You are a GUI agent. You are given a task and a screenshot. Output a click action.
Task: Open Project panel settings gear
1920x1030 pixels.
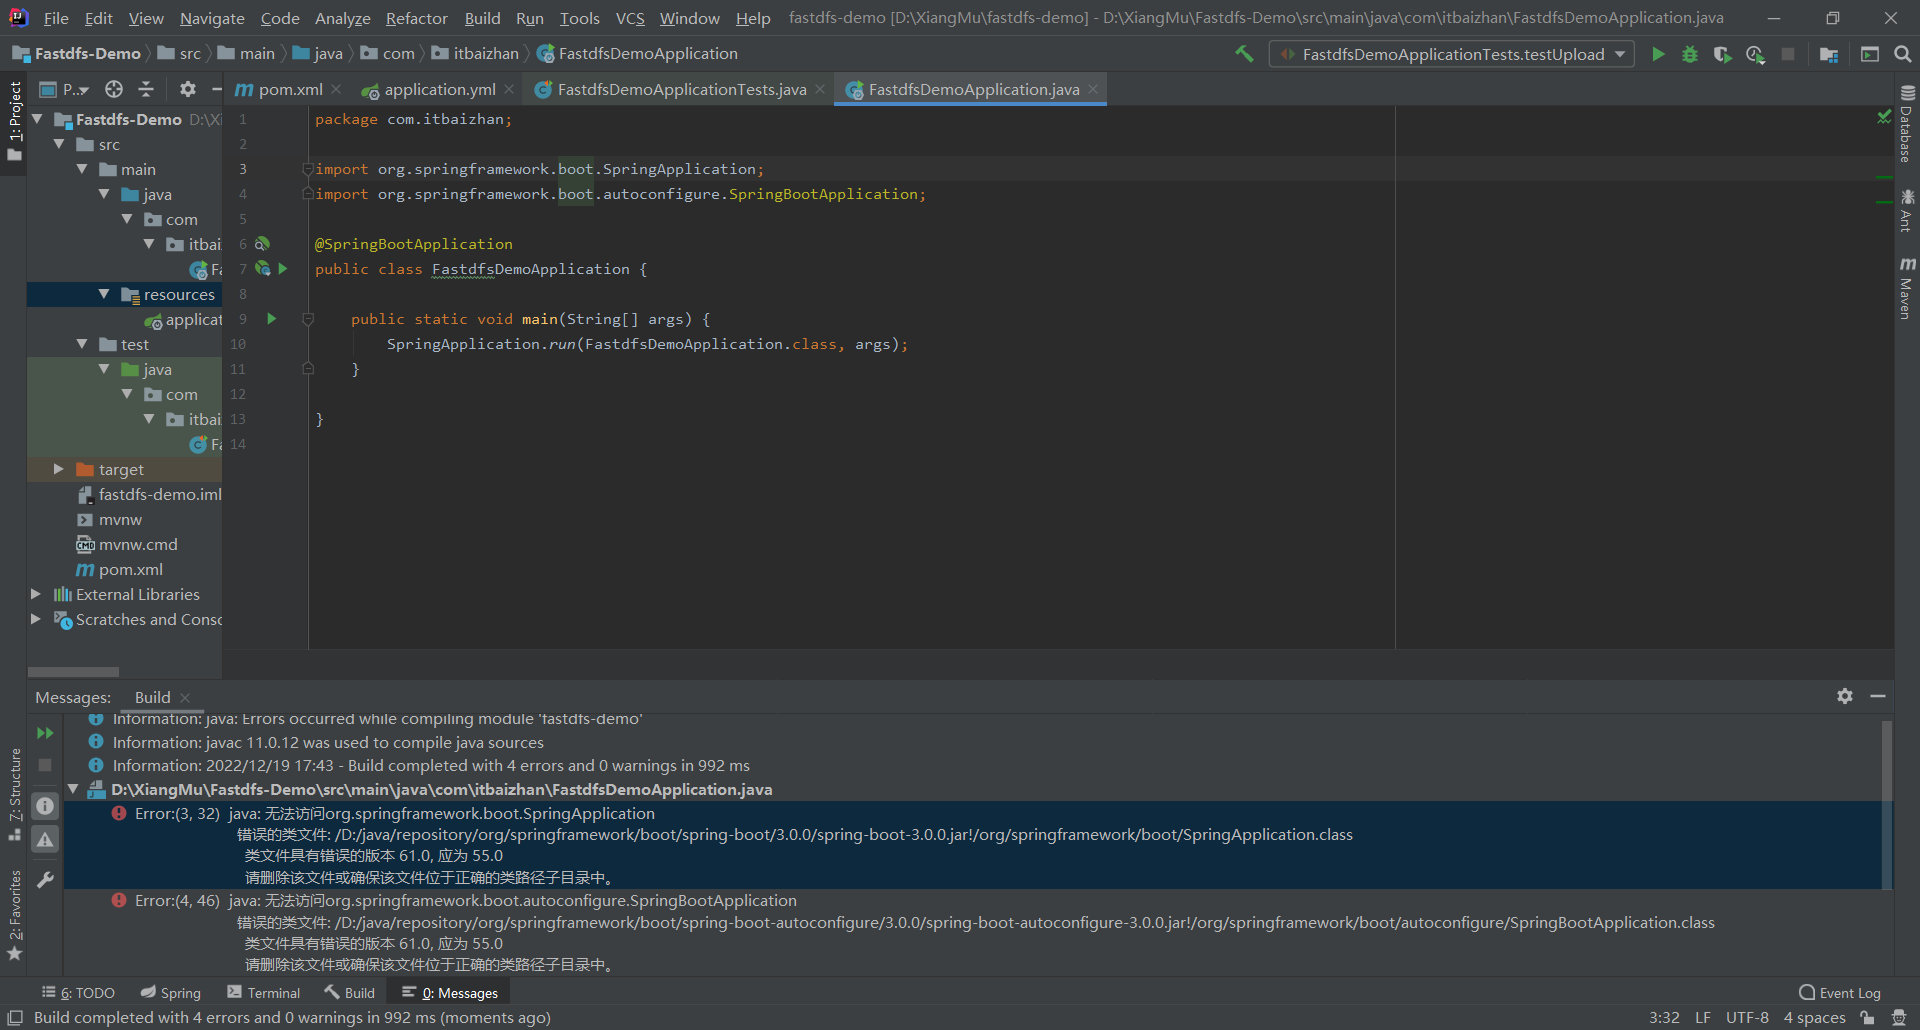[187, 89]
